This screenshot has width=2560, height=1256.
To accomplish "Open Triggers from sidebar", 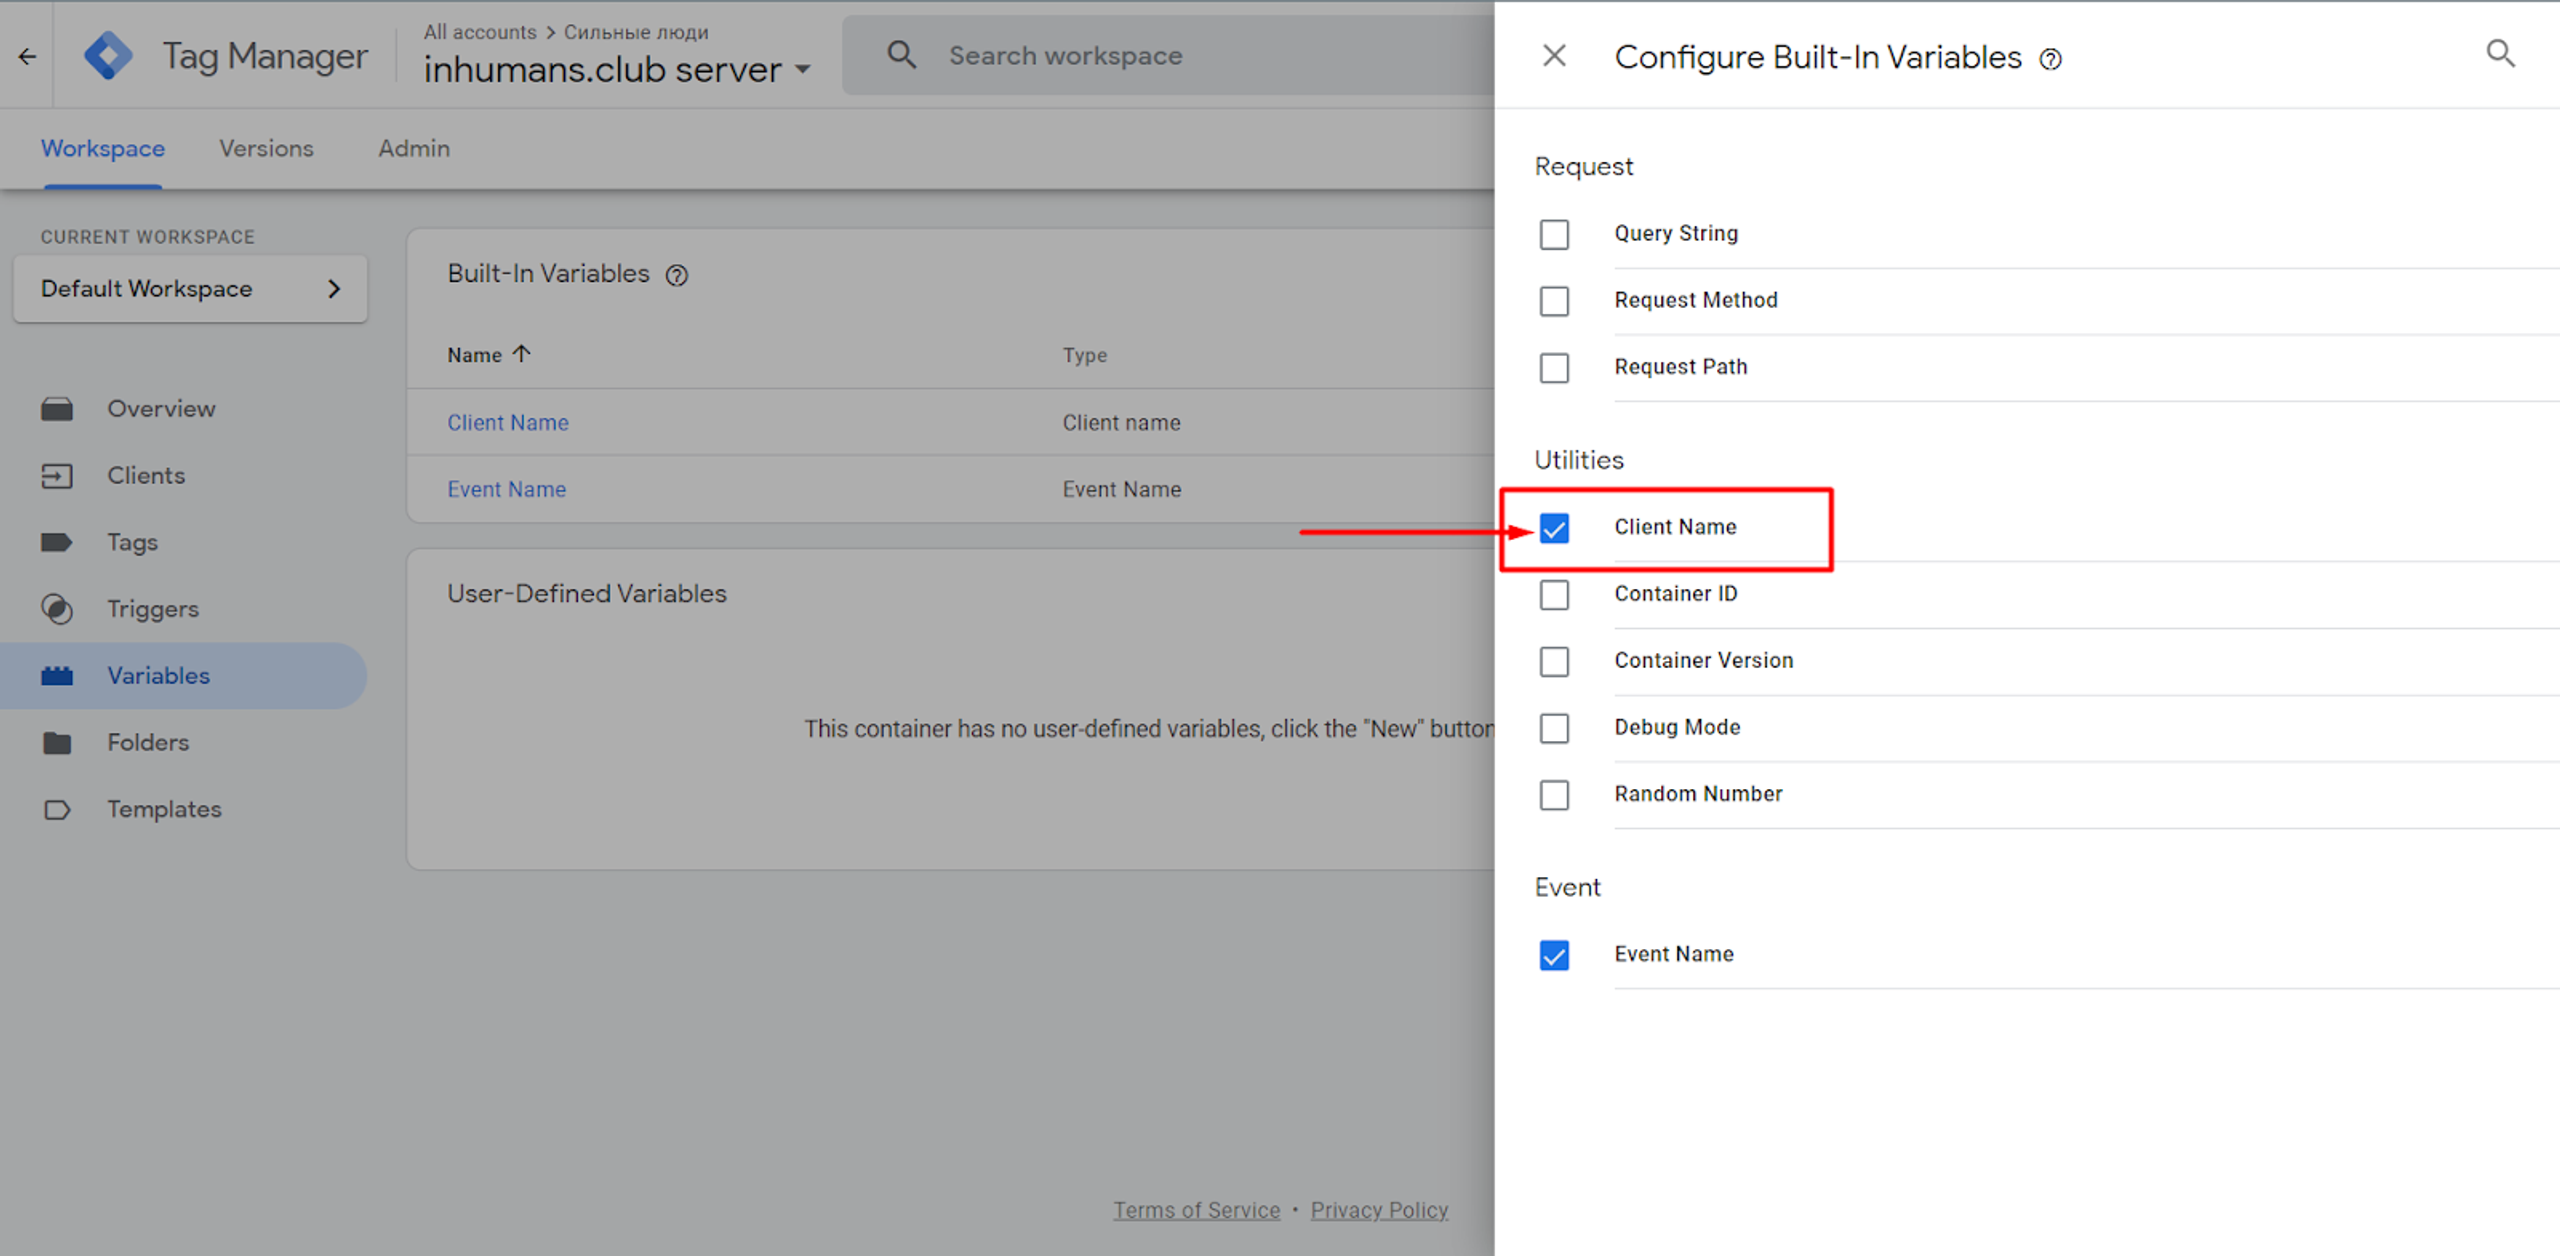I will coord(153,609).
